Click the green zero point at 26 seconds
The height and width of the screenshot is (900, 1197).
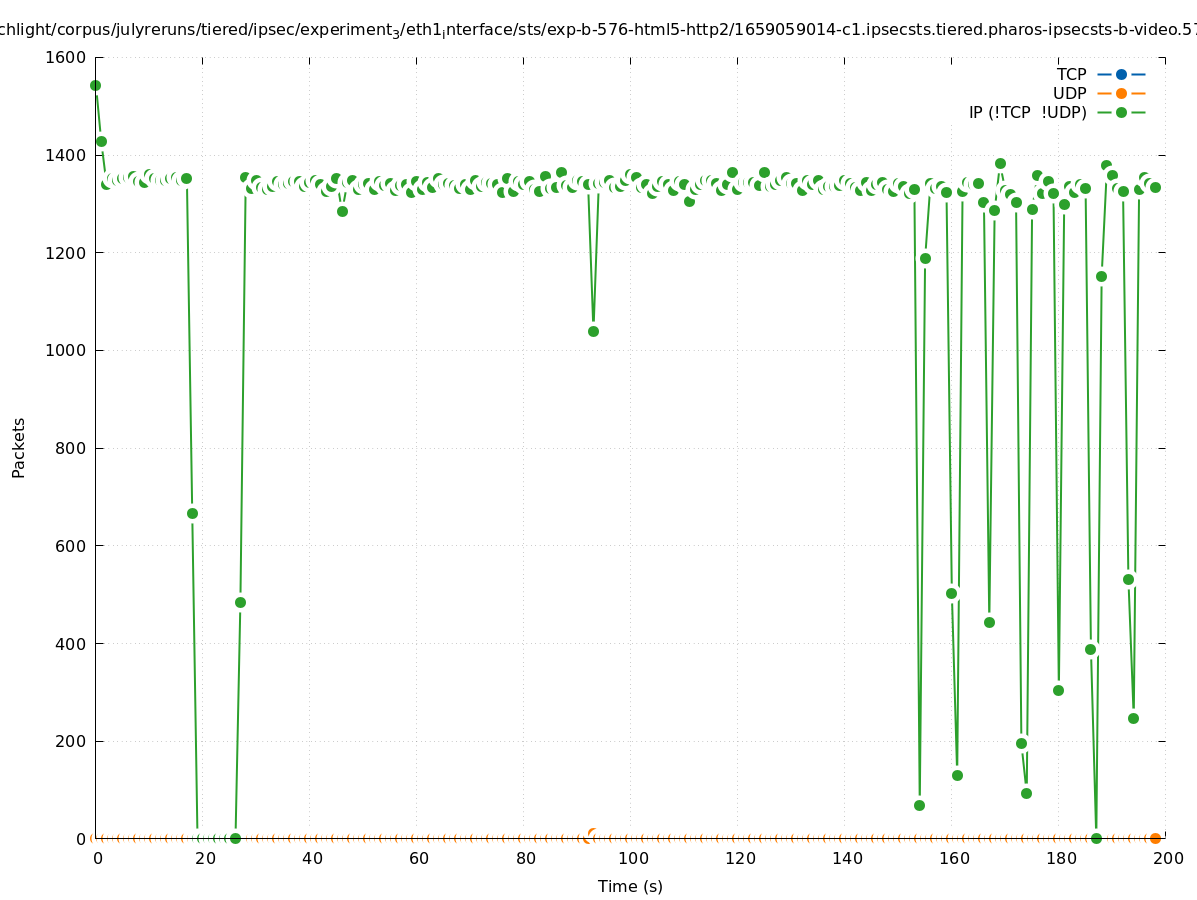click(235, 838)
